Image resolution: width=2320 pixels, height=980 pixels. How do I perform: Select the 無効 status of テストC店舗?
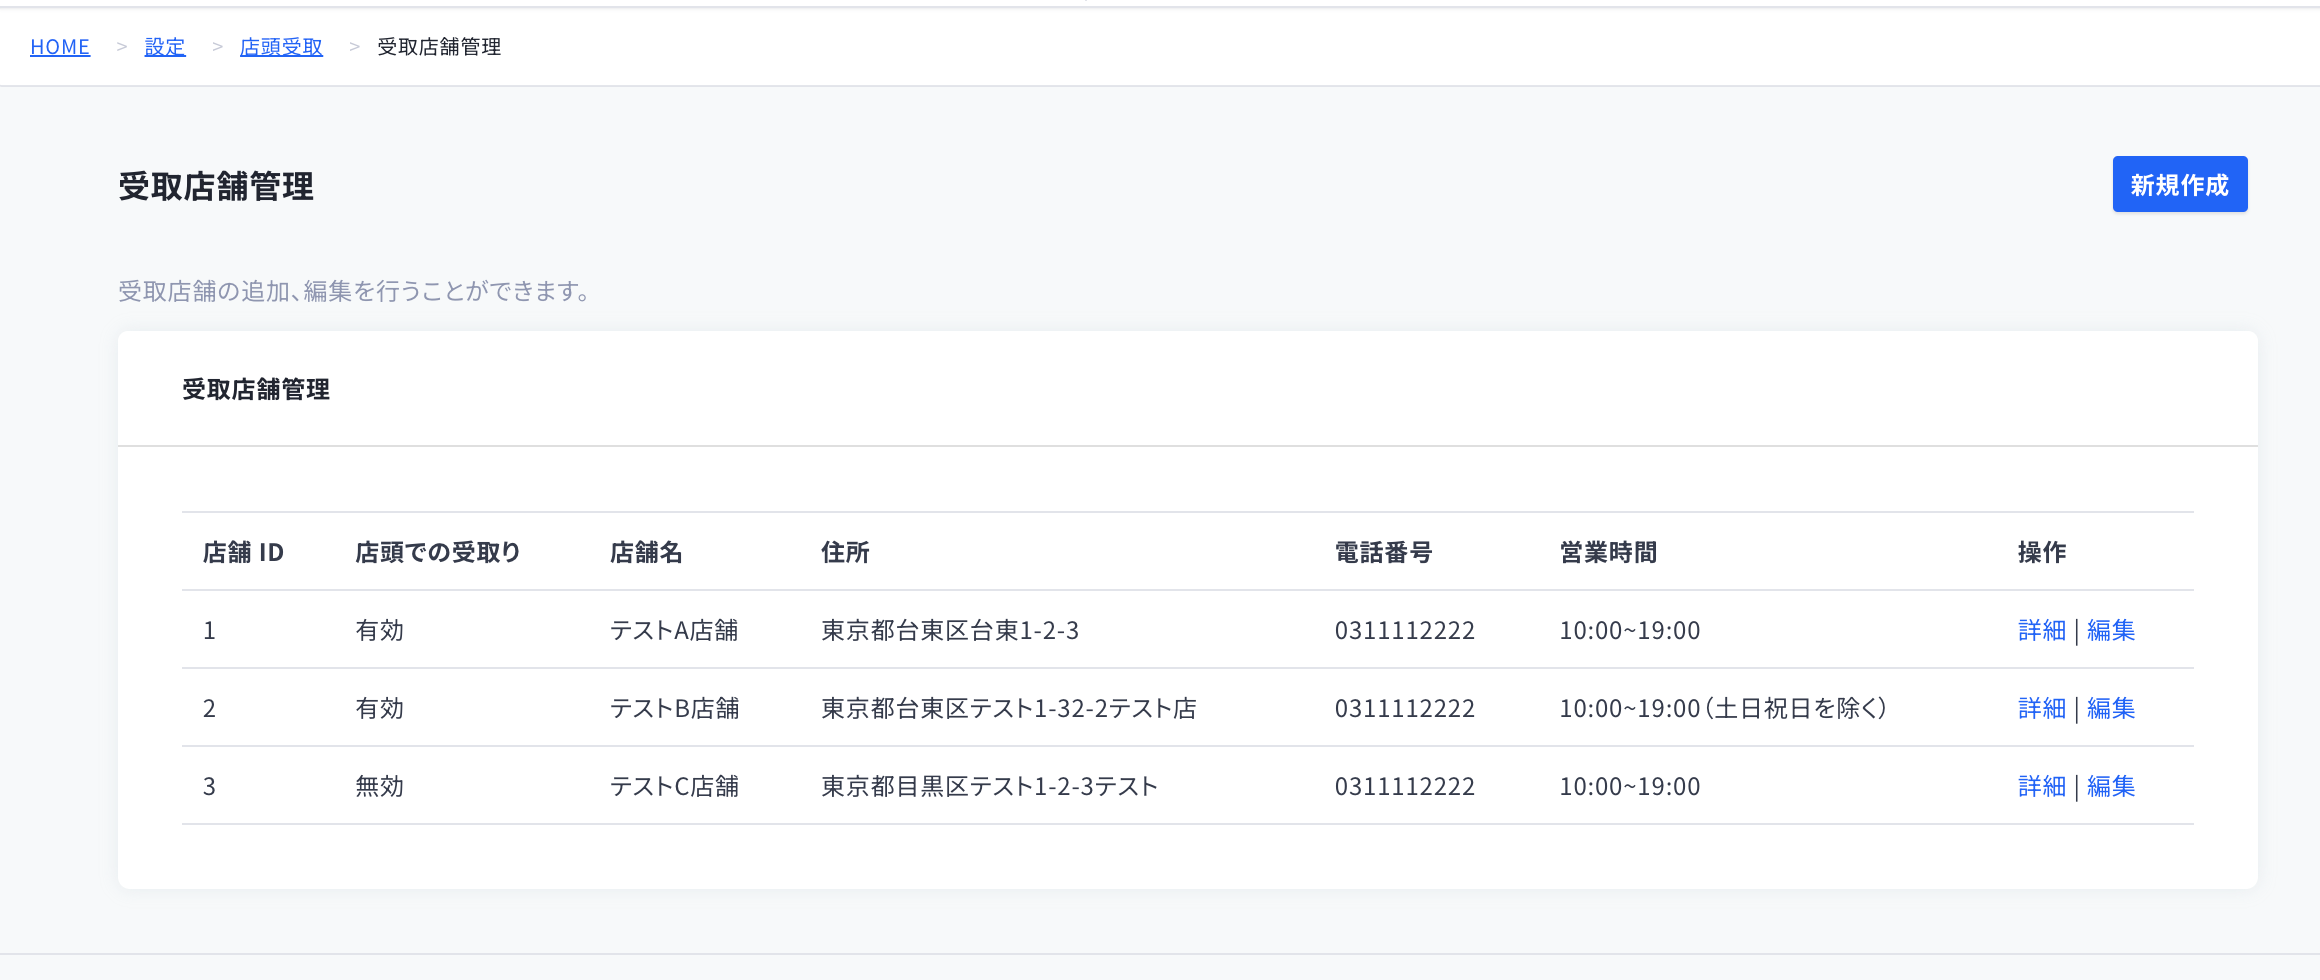click(378, 786)
